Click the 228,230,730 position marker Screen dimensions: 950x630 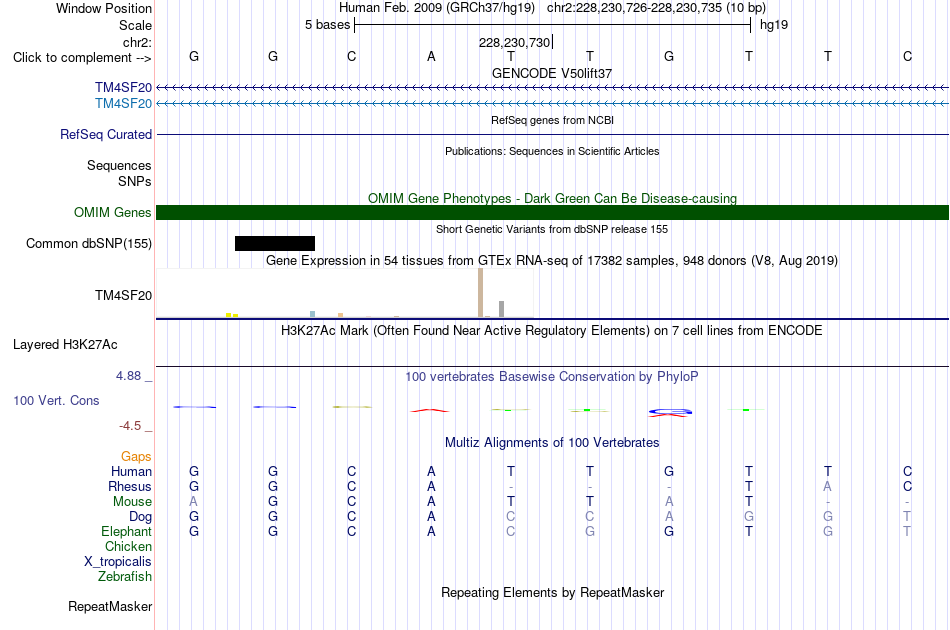[x=514, y=42]
